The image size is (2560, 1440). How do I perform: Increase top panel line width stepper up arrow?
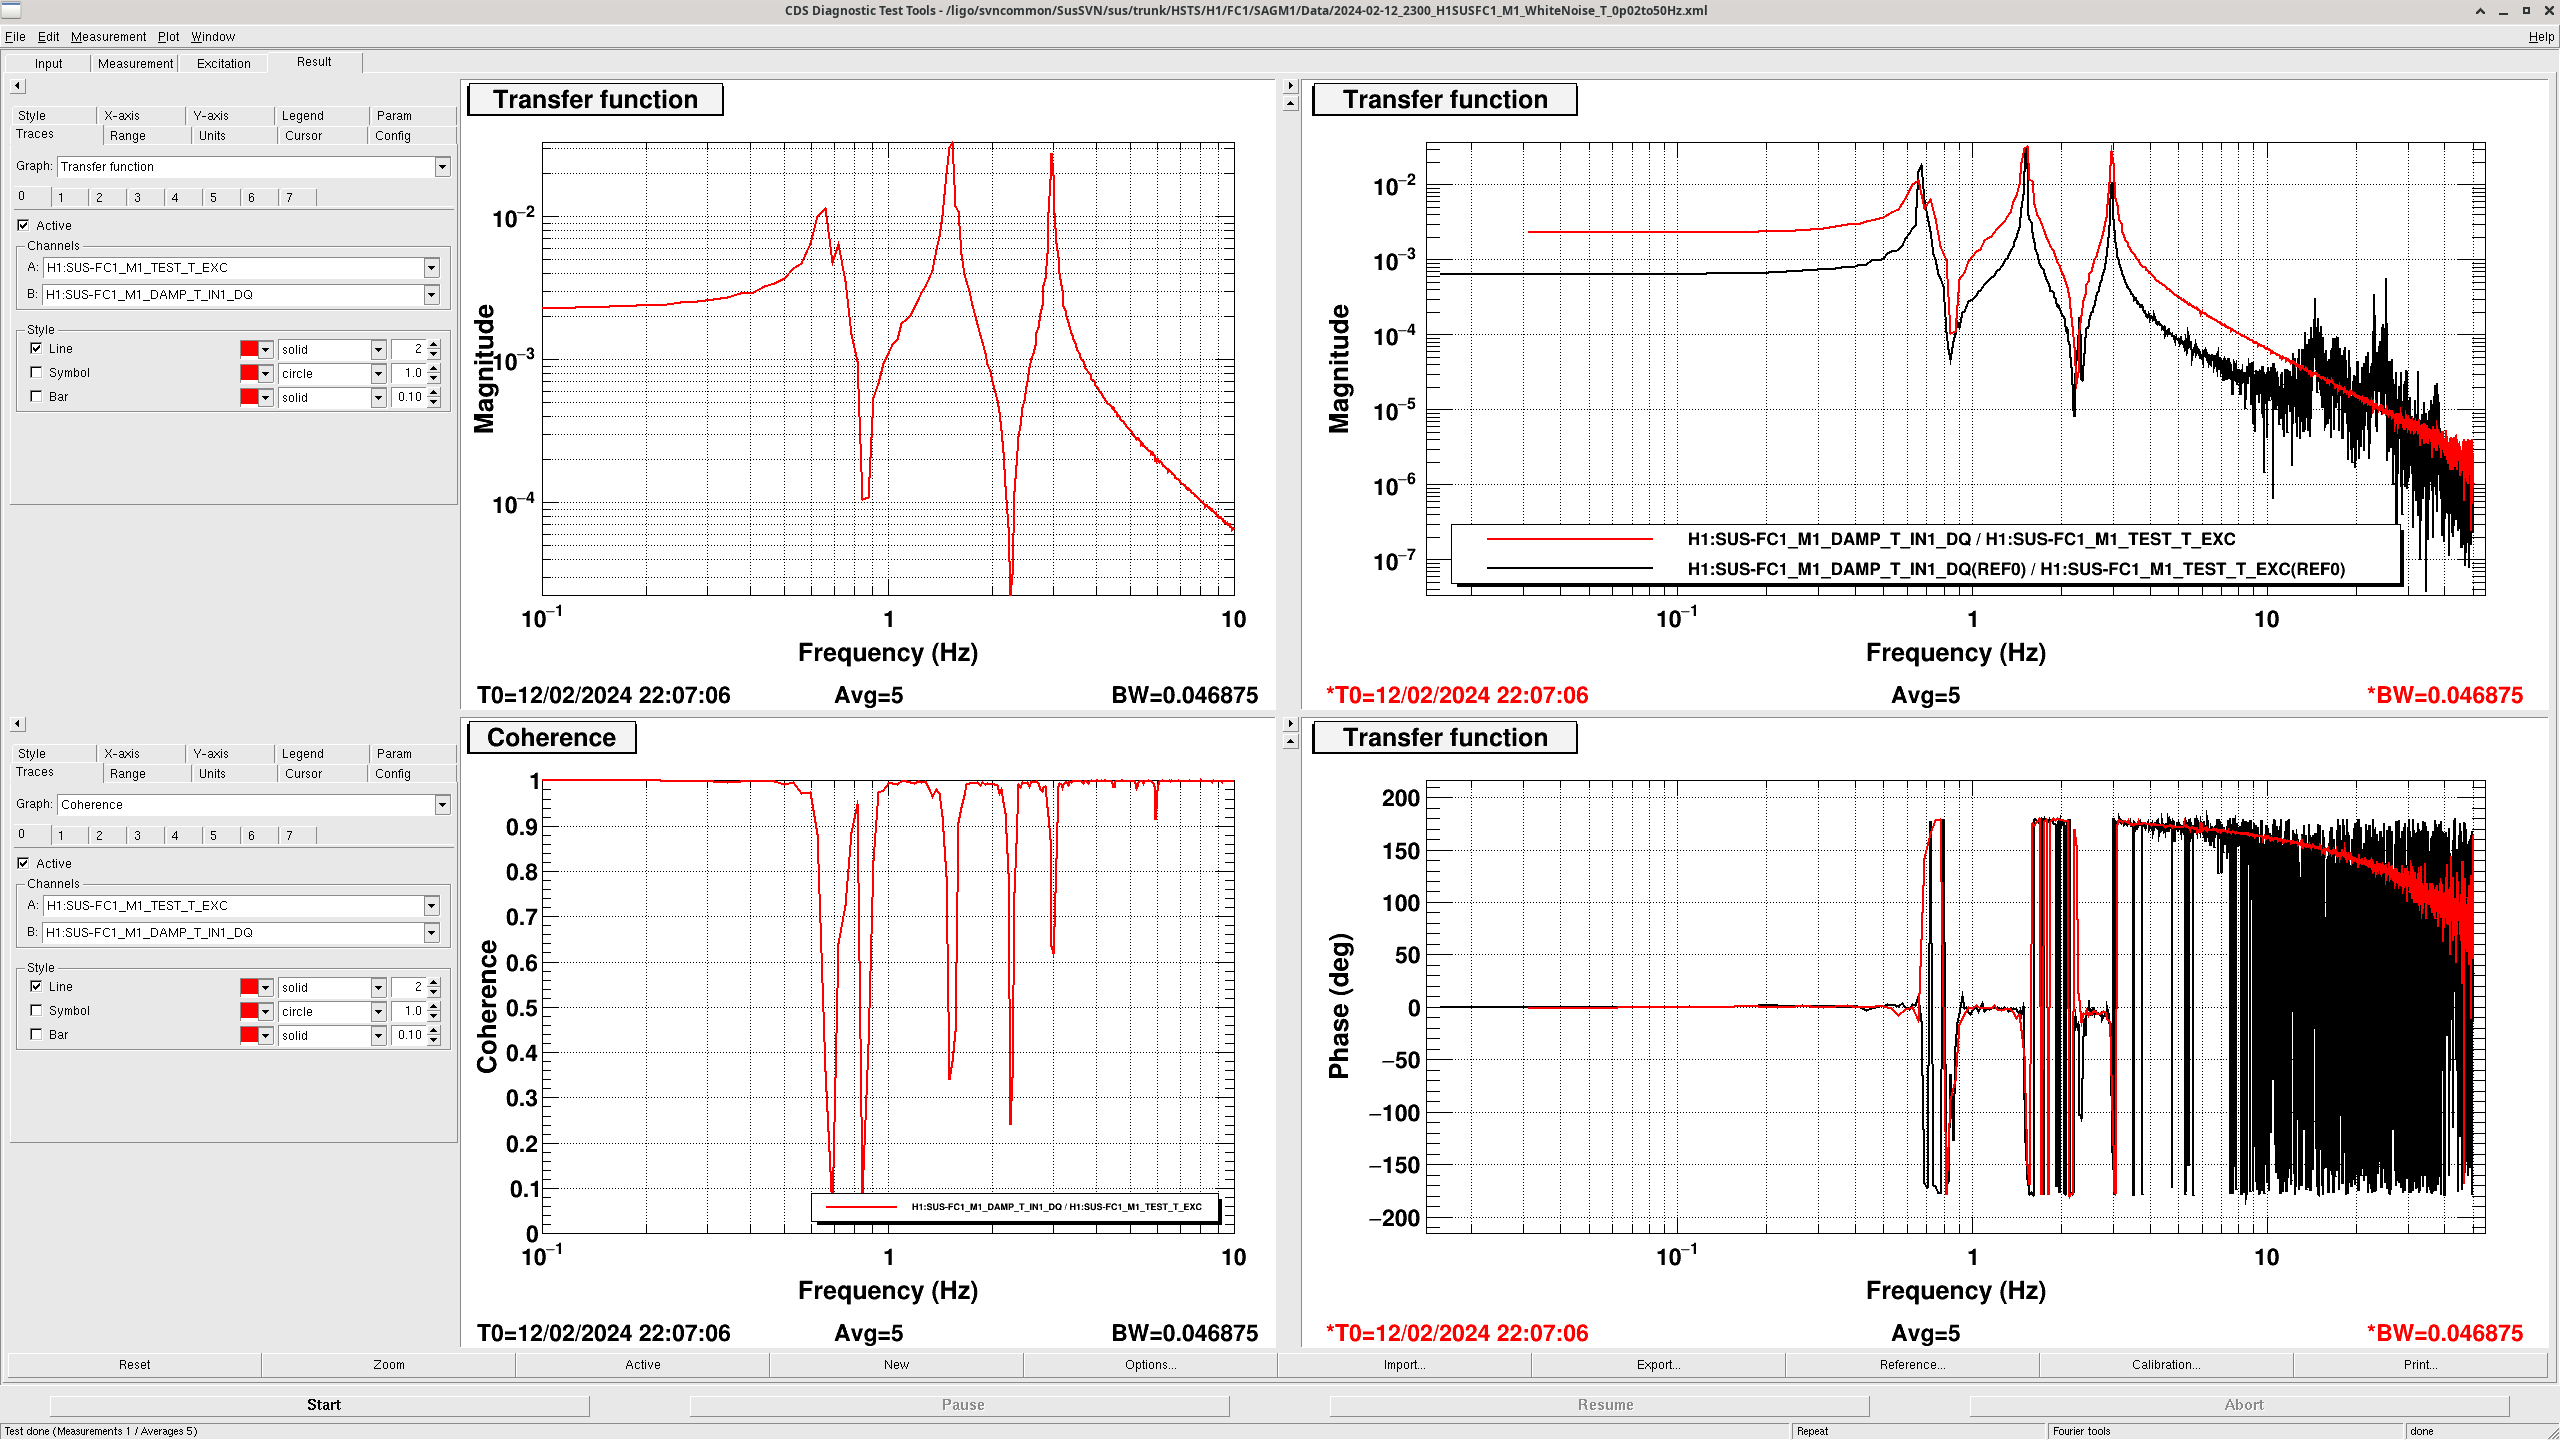pyautogui.click(x=434, y=344)
